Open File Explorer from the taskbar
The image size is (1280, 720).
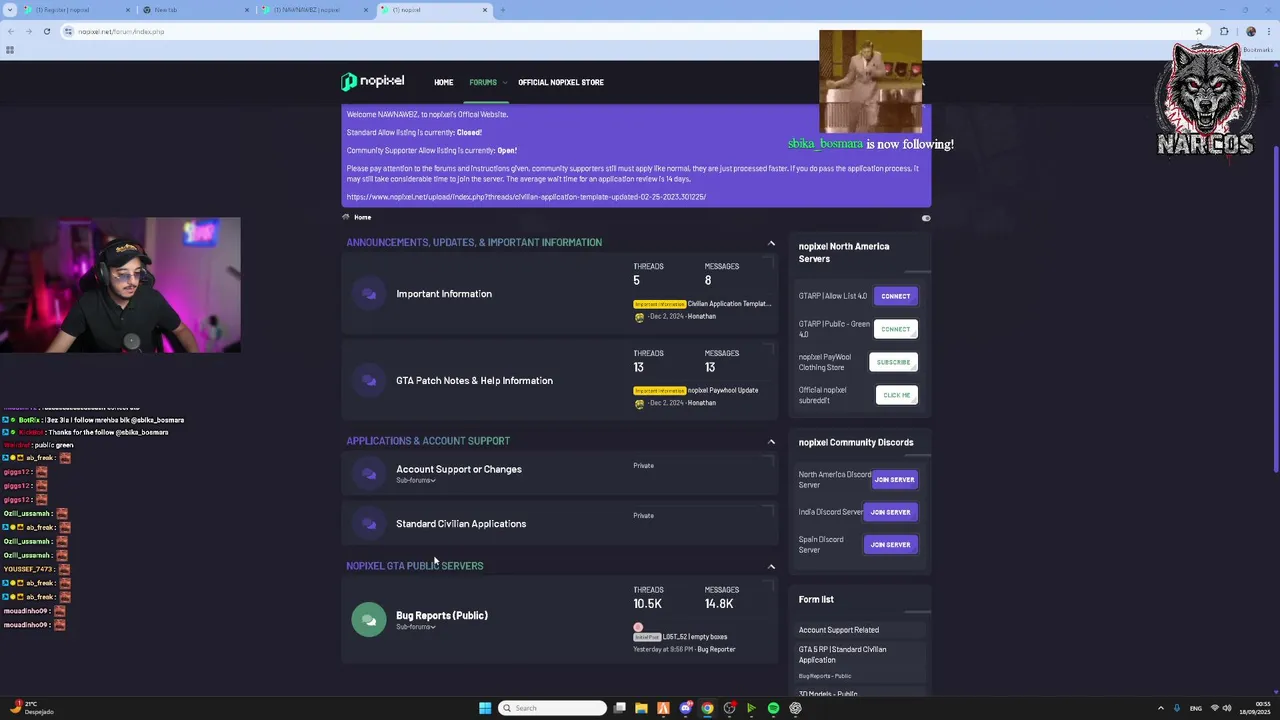pyautogui.click(x=641, y=708)
